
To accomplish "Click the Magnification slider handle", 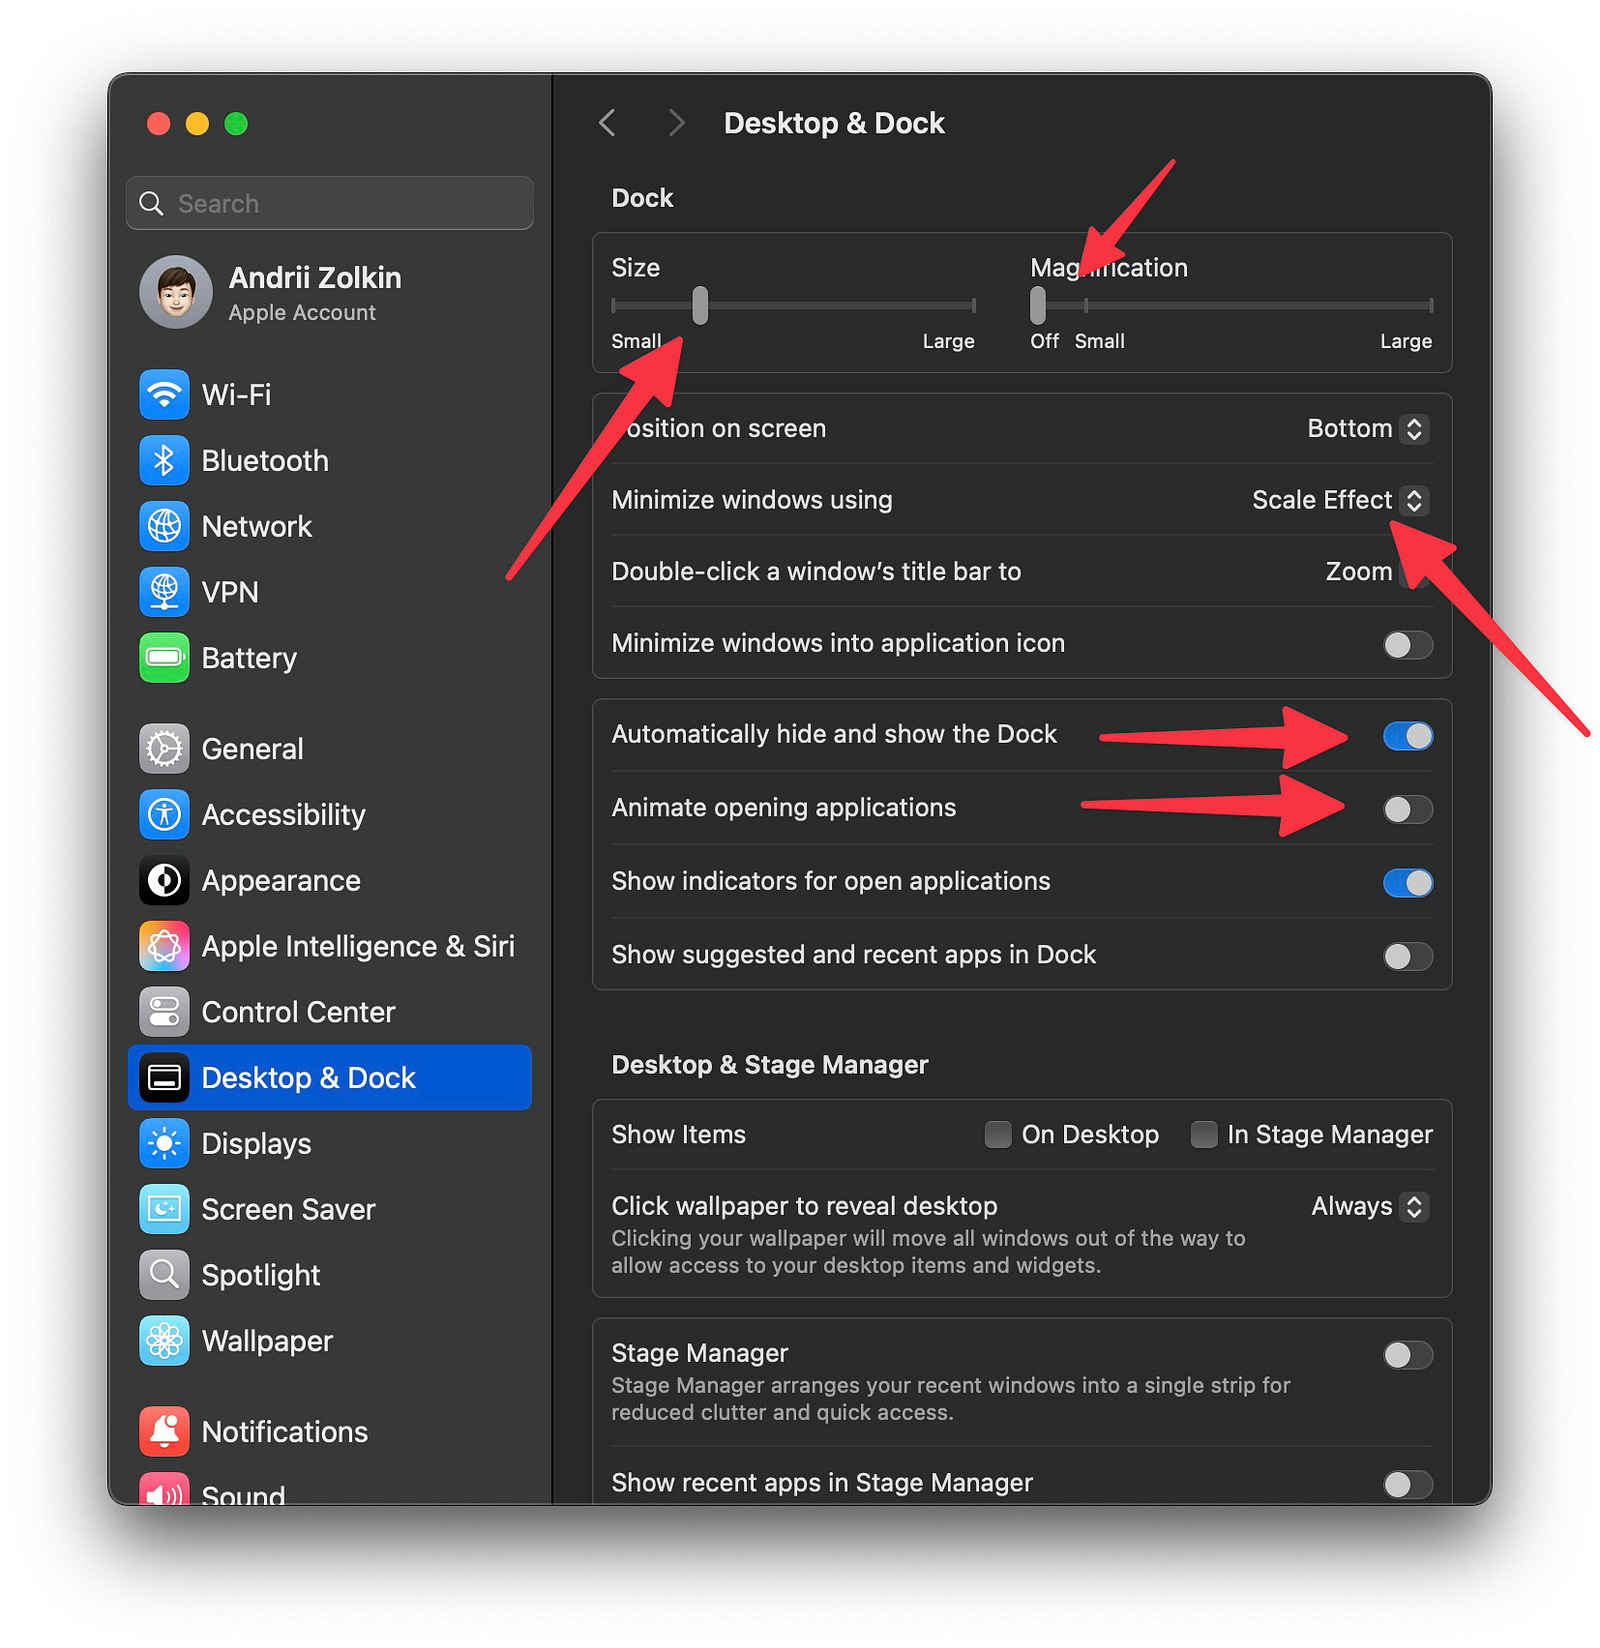I will click(1038, 305).
